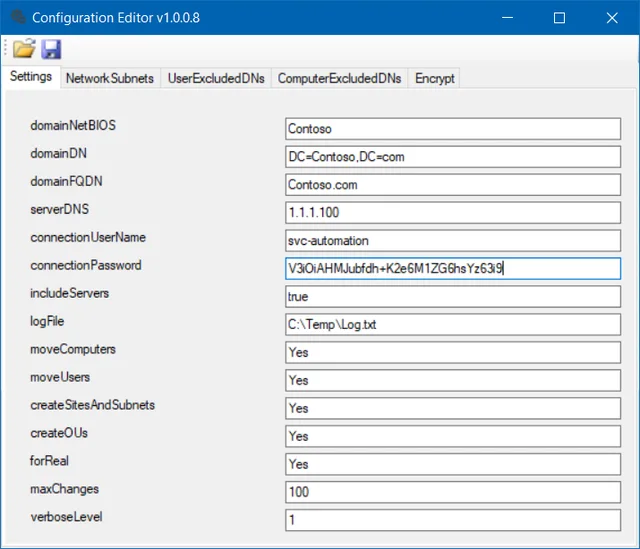Click the logFile label

tap(47, 321)
